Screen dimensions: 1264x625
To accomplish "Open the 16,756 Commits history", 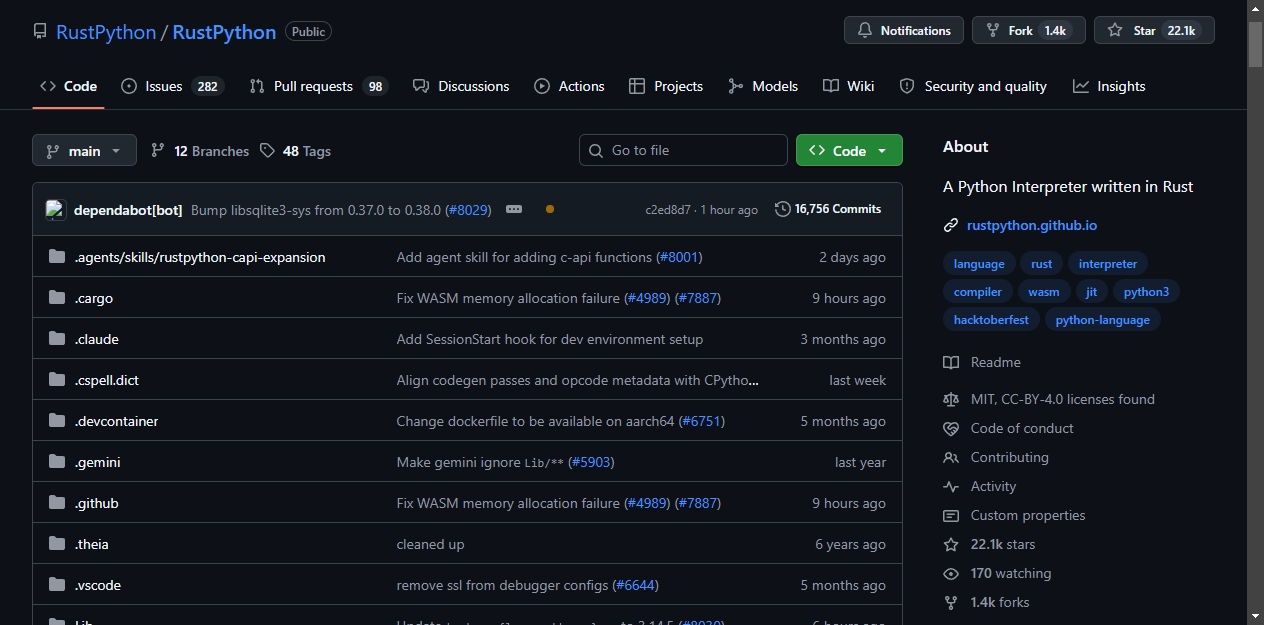I will [x=828, y=209].
